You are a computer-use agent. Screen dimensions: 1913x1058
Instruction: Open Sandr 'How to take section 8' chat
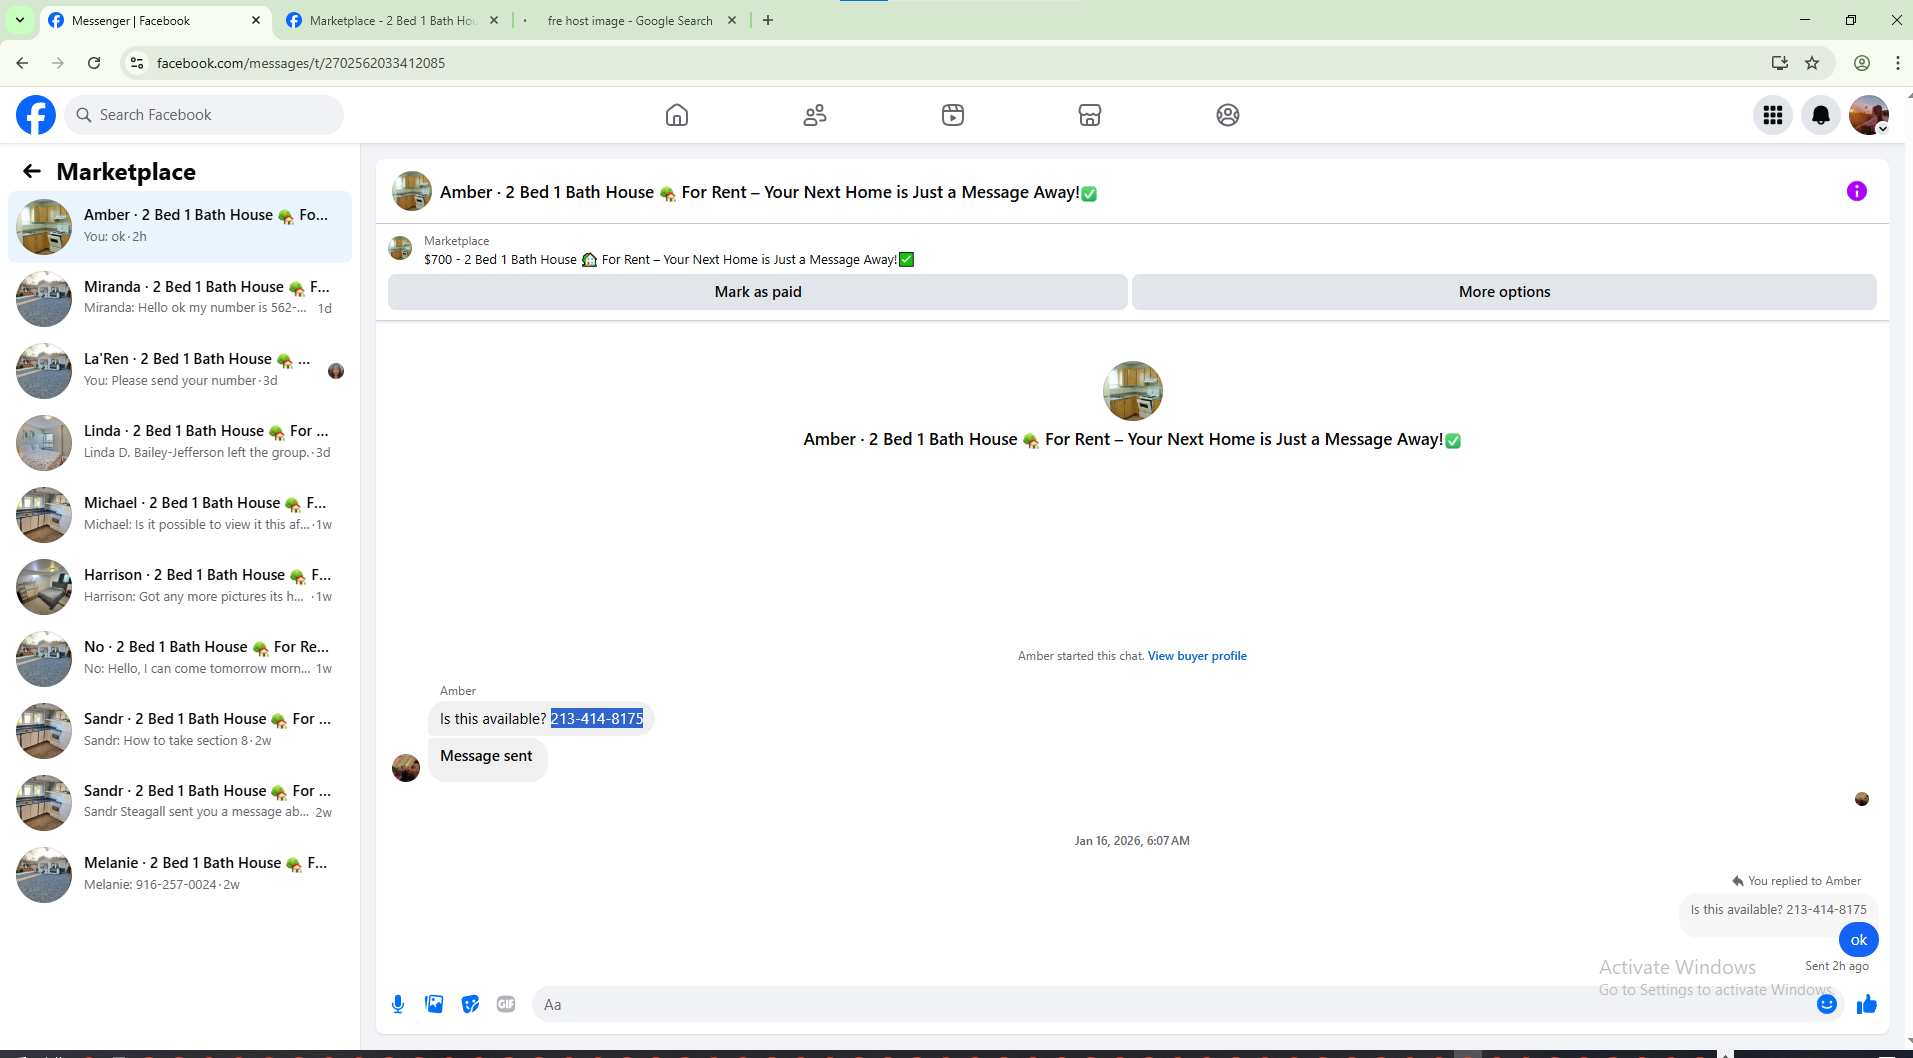(180, 731)
